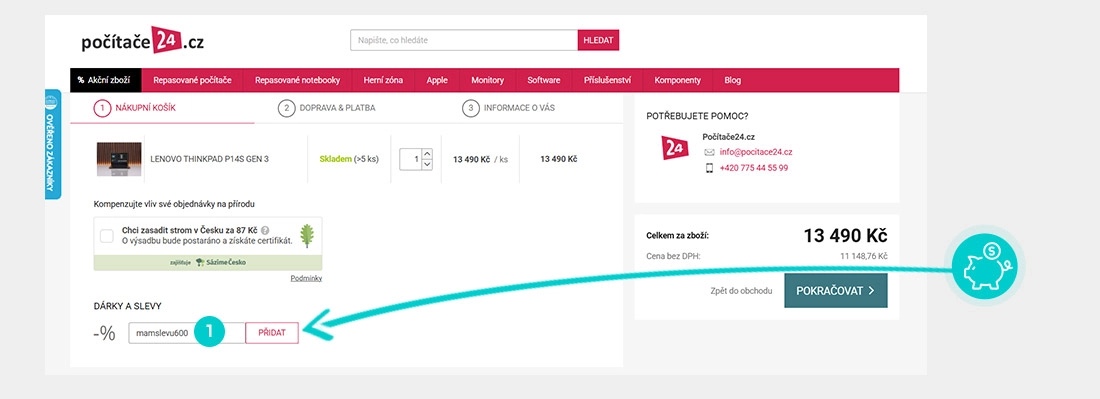Screen dimensions: 1100x399
Task: Click the Sázíme Česko logo
Action: 221,263
